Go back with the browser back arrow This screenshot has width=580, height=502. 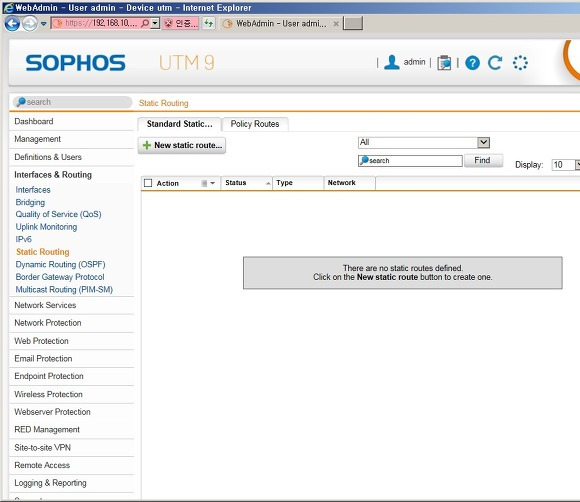12,24
